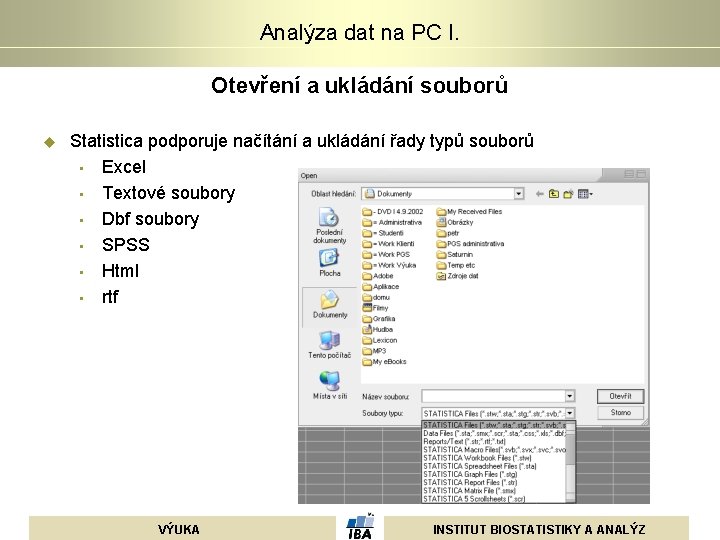The image size is (720, 540).
Task: Select the '= Work Výuka' folder
Action: pos(389,265)
